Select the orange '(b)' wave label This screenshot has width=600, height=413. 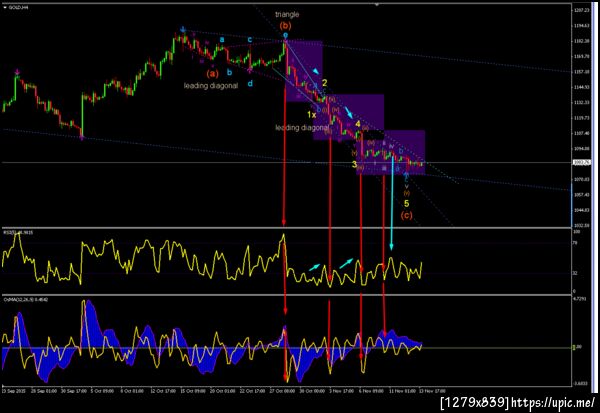[x=285, y=26]
